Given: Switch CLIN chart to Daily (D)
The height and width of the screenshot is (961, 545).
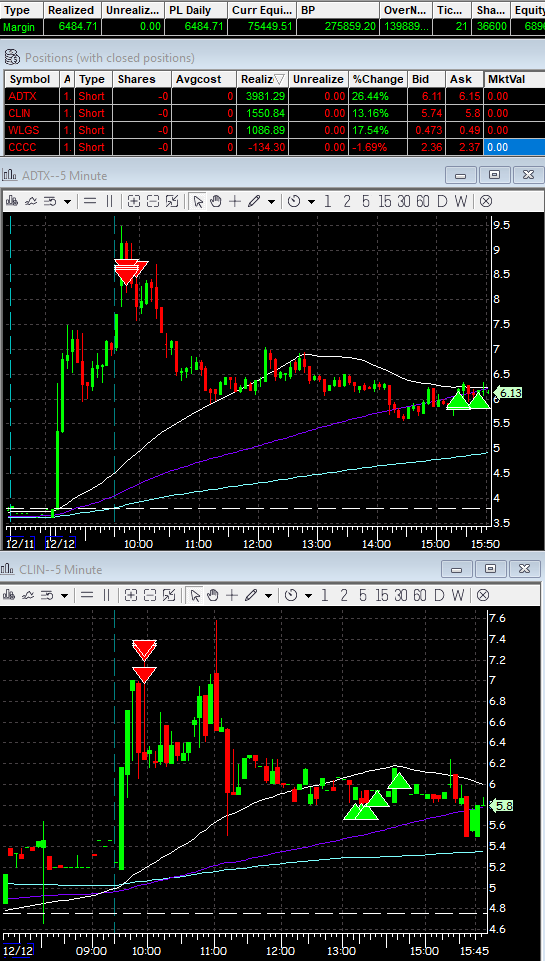Looking at the screenshot, I should click(x=439, y=594).
